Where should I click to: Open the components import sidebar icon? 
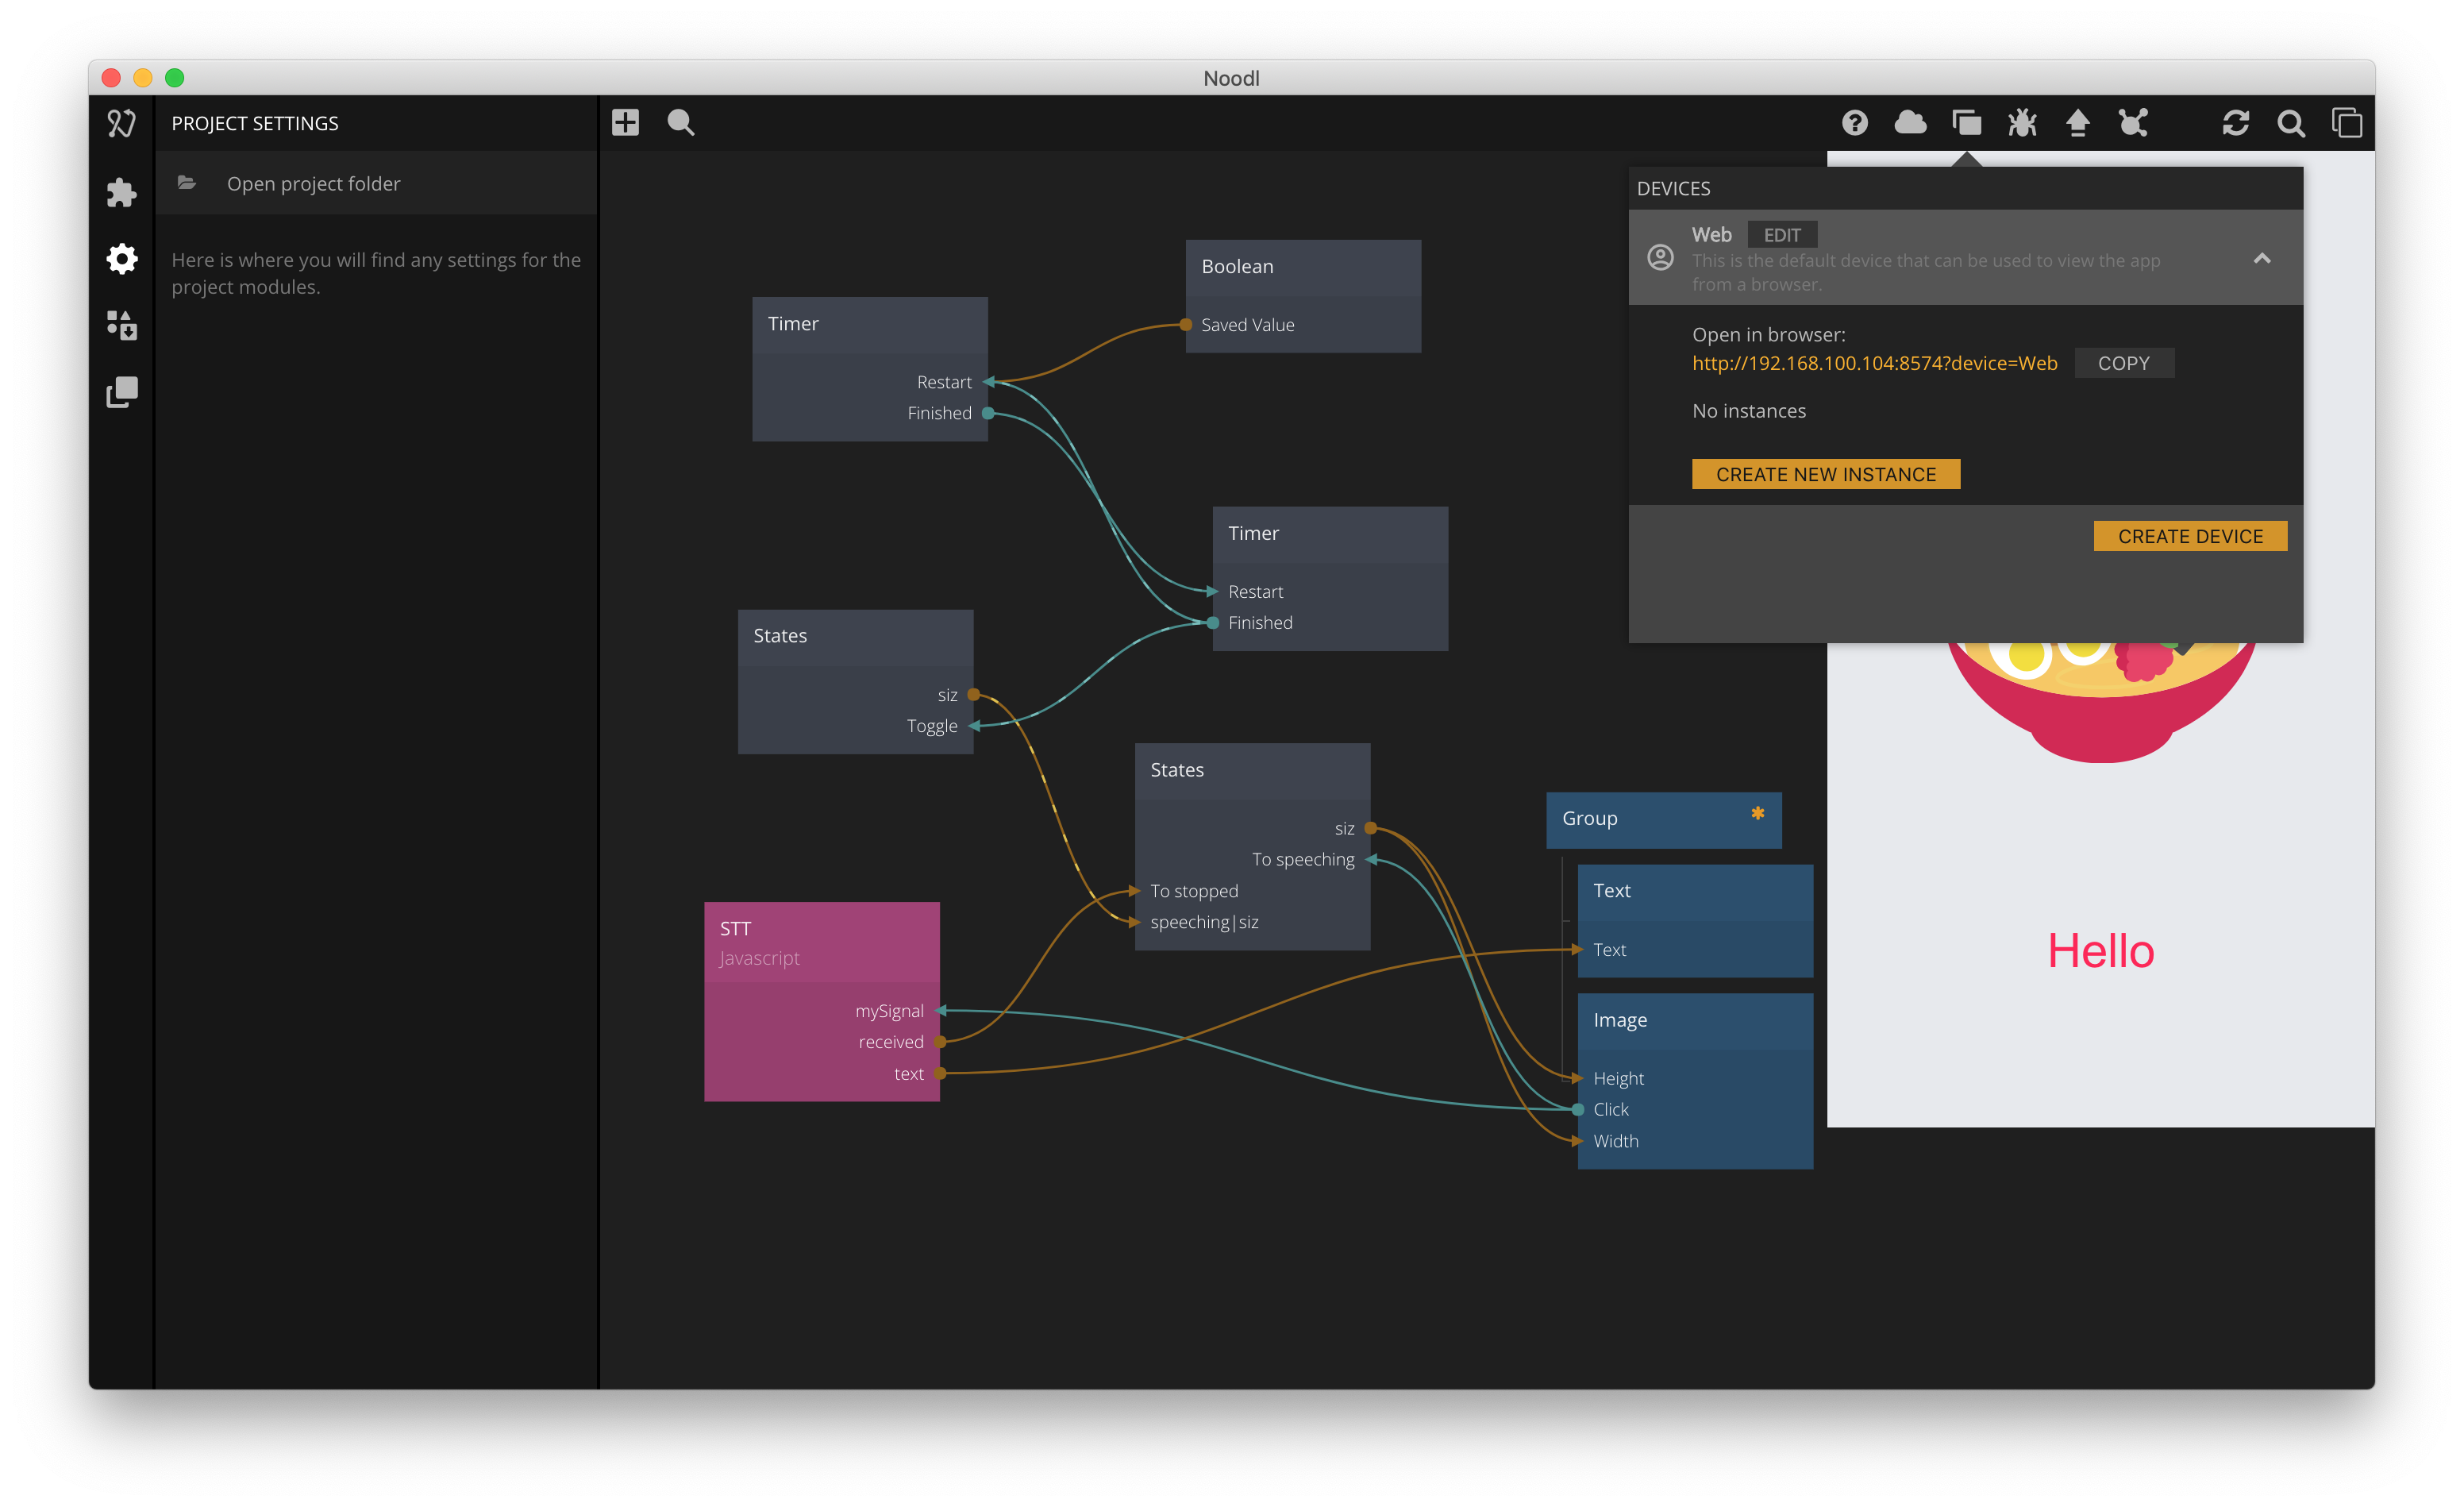tap(121, 325)
